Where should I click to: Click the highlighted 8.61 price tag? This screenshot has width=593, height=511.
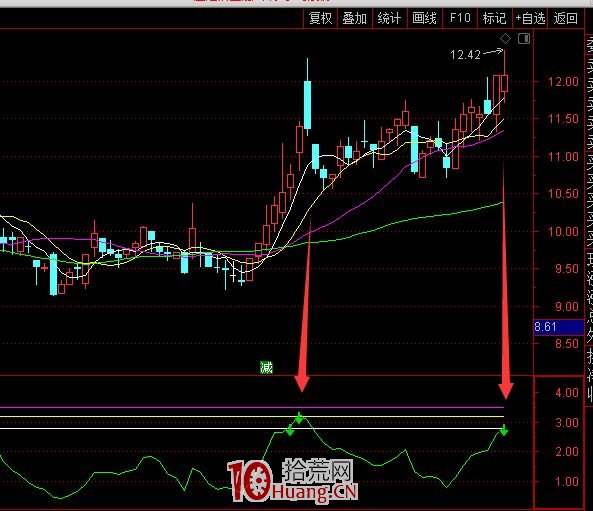(559, 327)
